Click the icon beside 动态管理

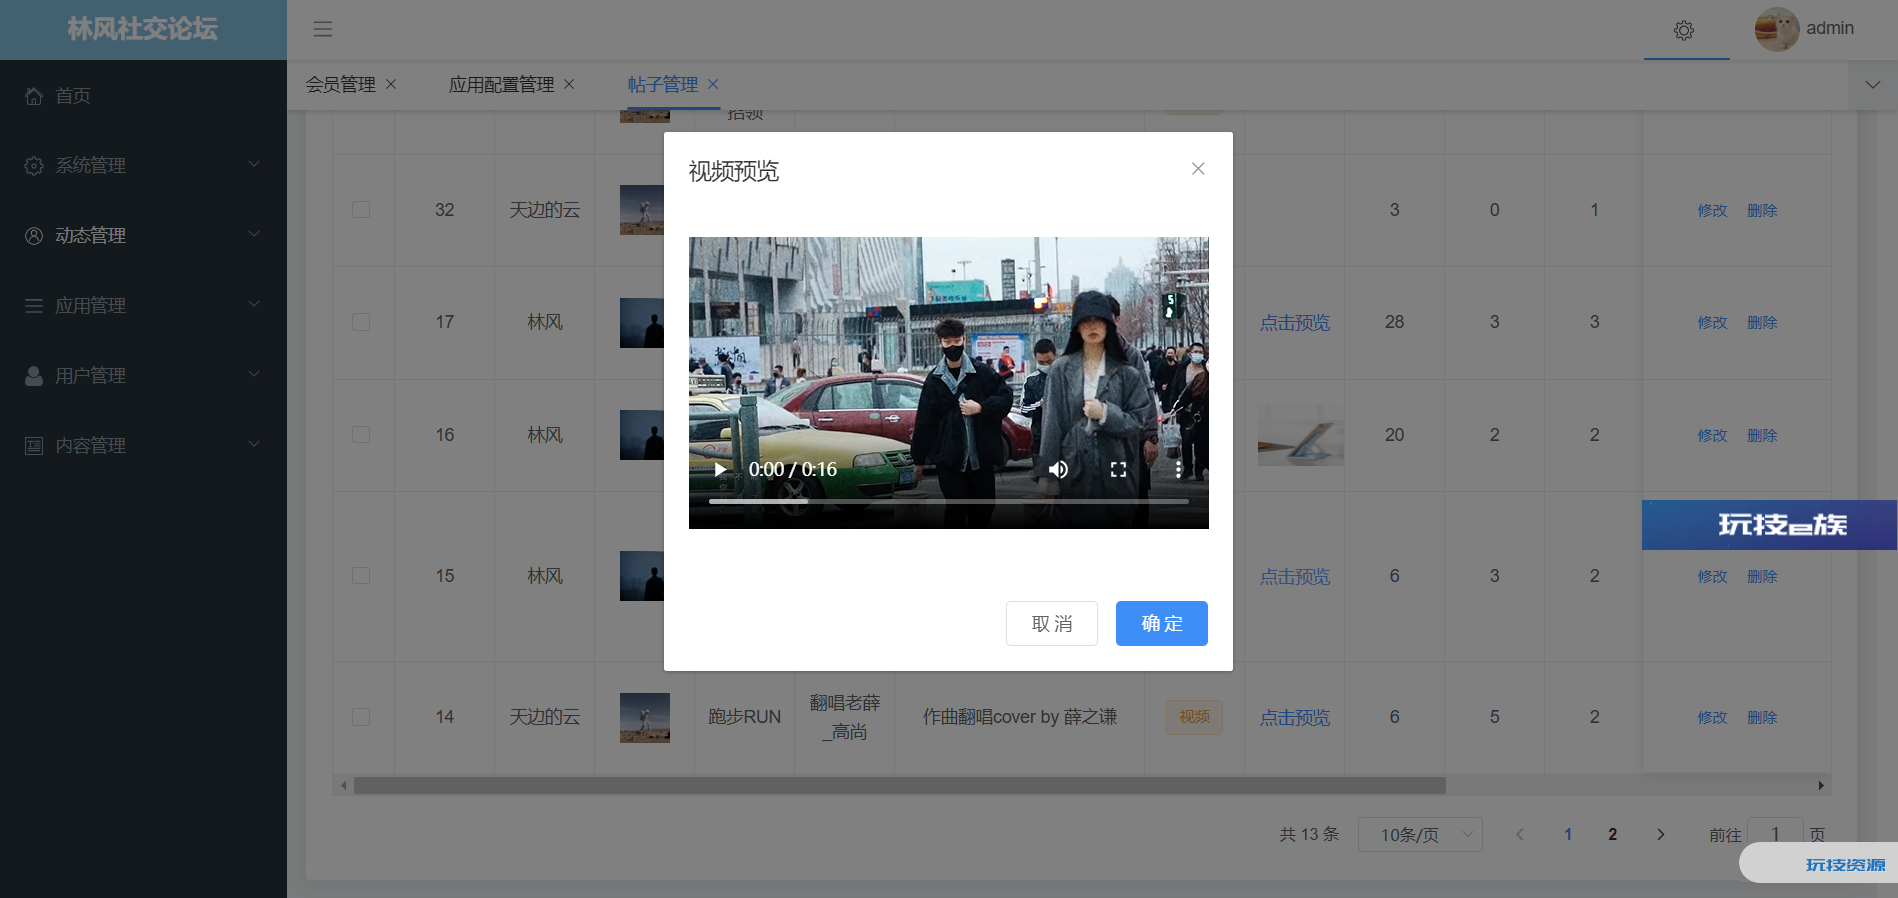click(x=34, y=235)
